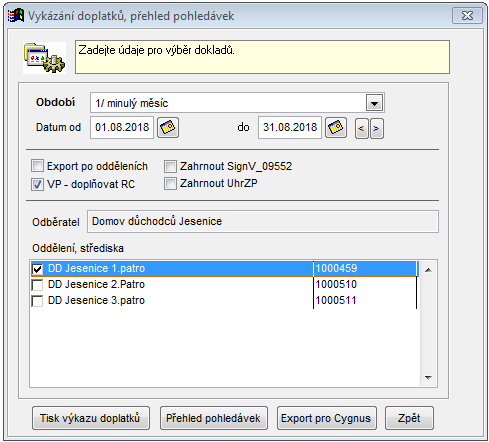Enable Export po odděleních checkbox
The image size is (489, 442).
tap(37, 166)
